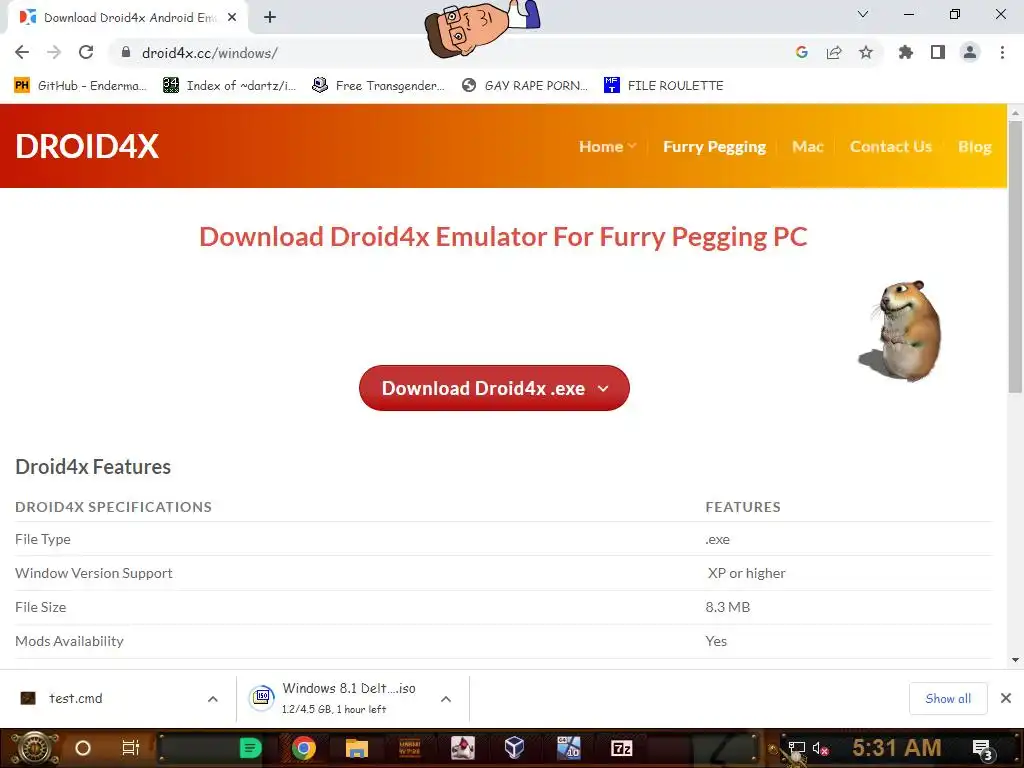Click the share page icon in address bar
The height and width of the screenshot is (768, 1024).
point(833,52)
